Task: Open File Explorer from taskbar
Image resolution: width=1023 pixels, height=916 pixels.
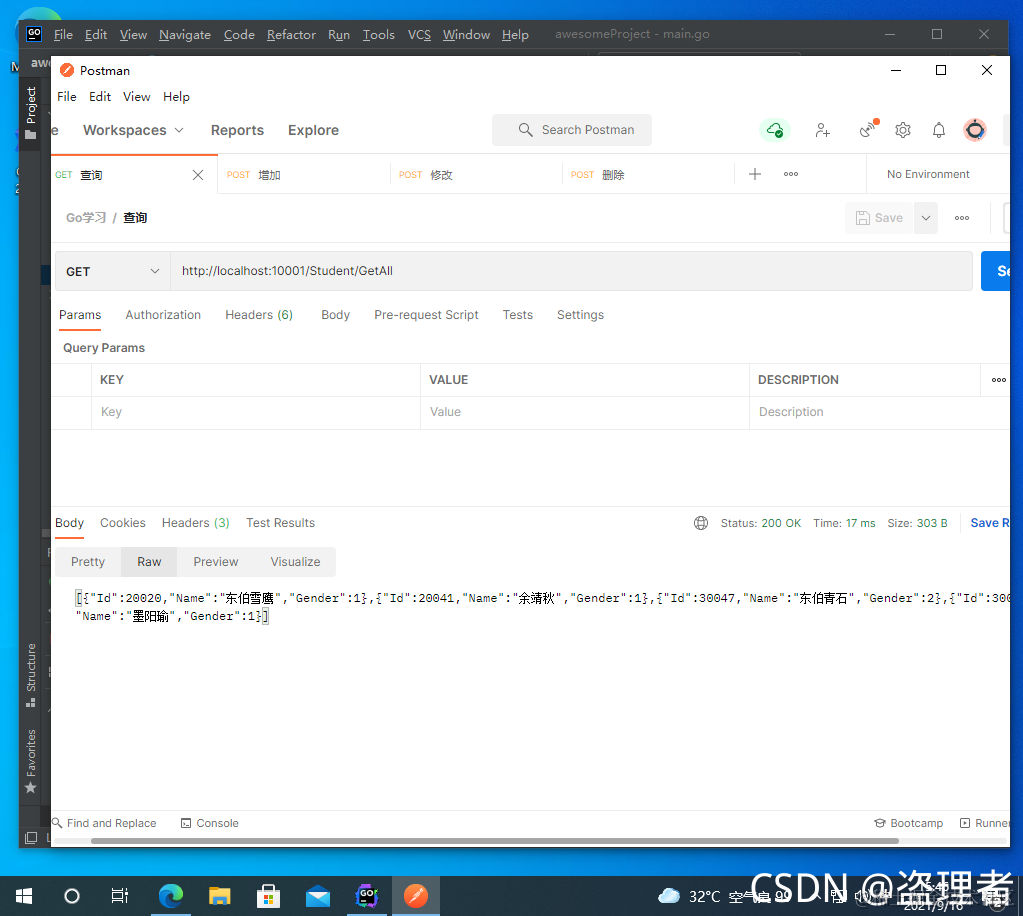Action: pyautogui.click(x=220, y=896)
